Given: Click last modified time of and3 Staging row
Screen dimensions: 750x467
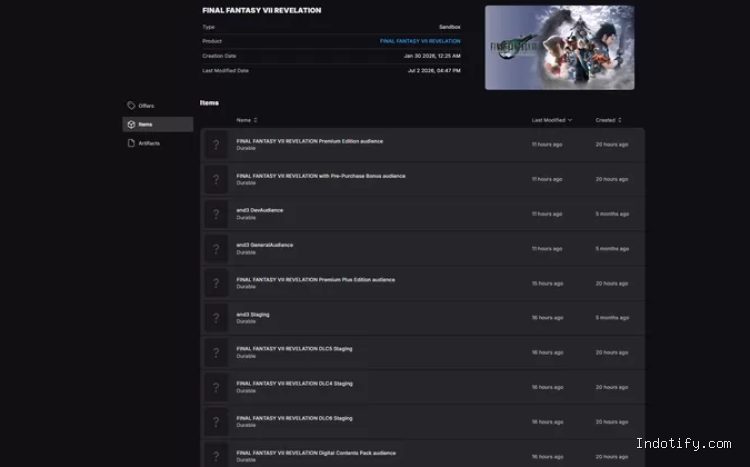Looking at the screenshot, I should click(x=547, y=318).
